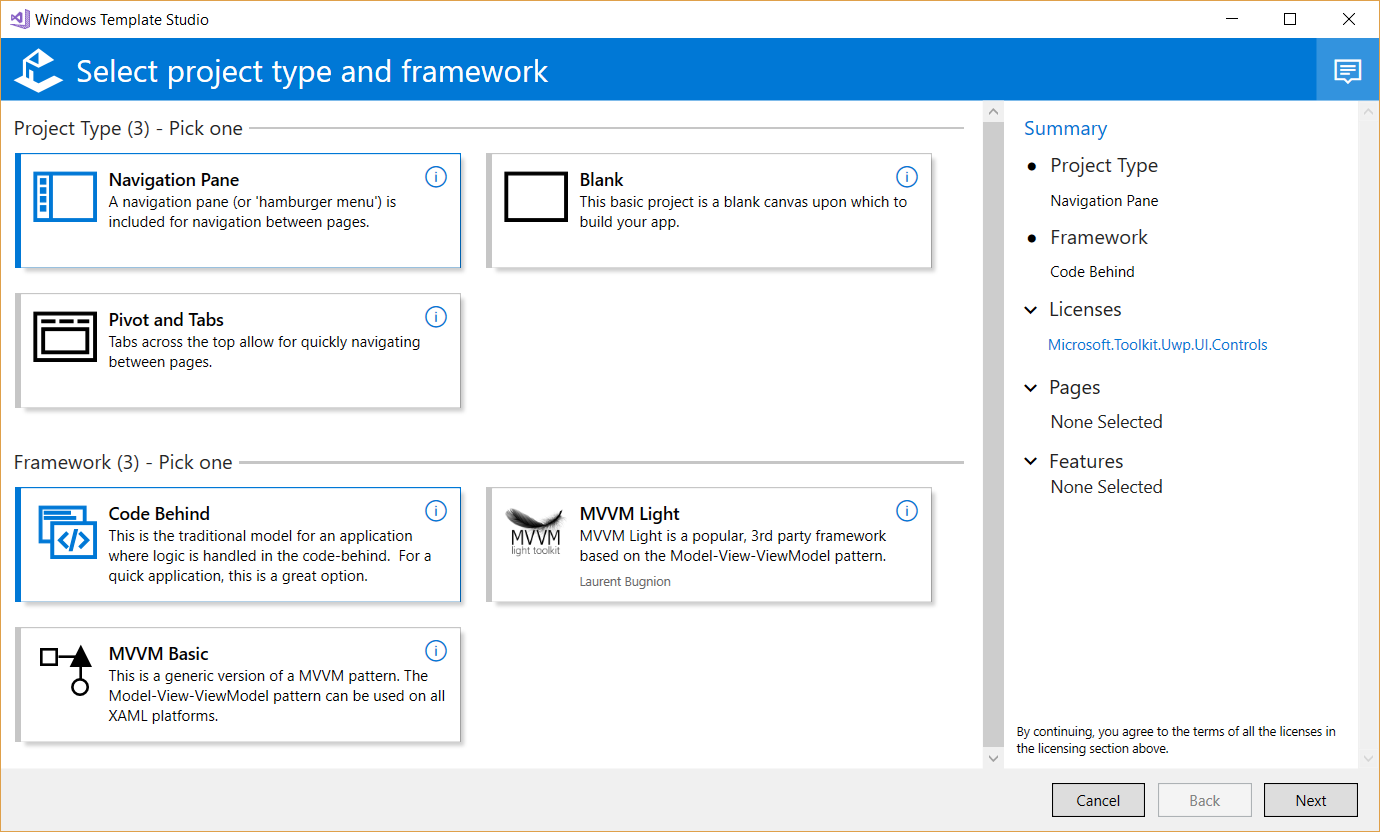
Task: Collapse the Licenses section
Action: 1031,310
